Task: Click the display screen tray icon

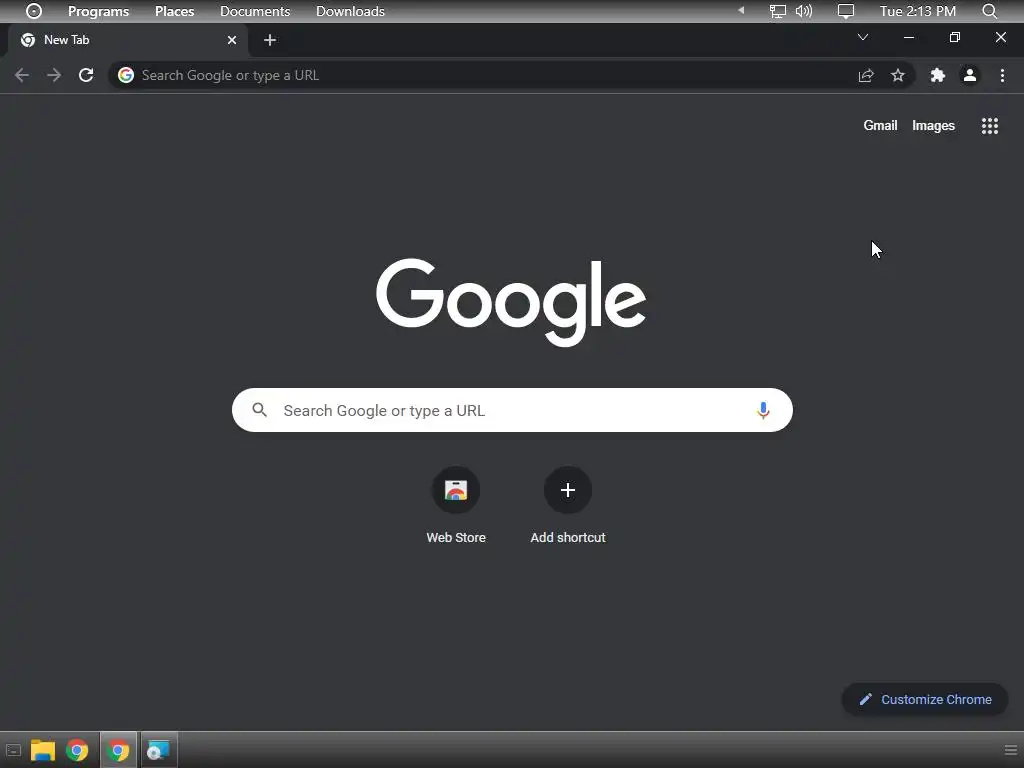Action: (x=846, y=11)
